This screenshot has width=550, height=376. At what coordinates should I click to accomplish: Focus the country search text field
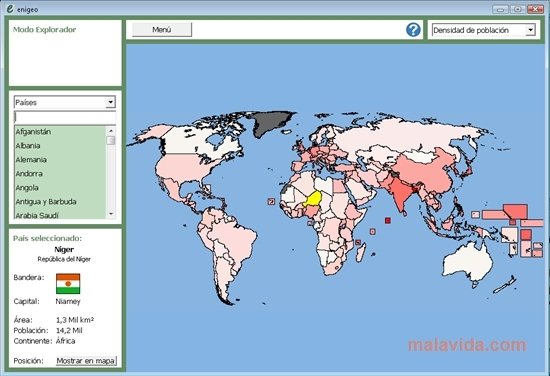click(x=65, y=117)
